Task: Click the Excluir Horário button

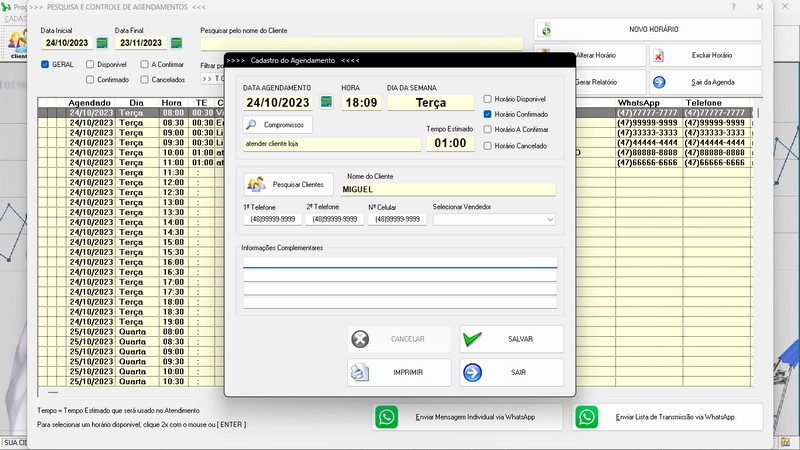Action: (706, 55)
